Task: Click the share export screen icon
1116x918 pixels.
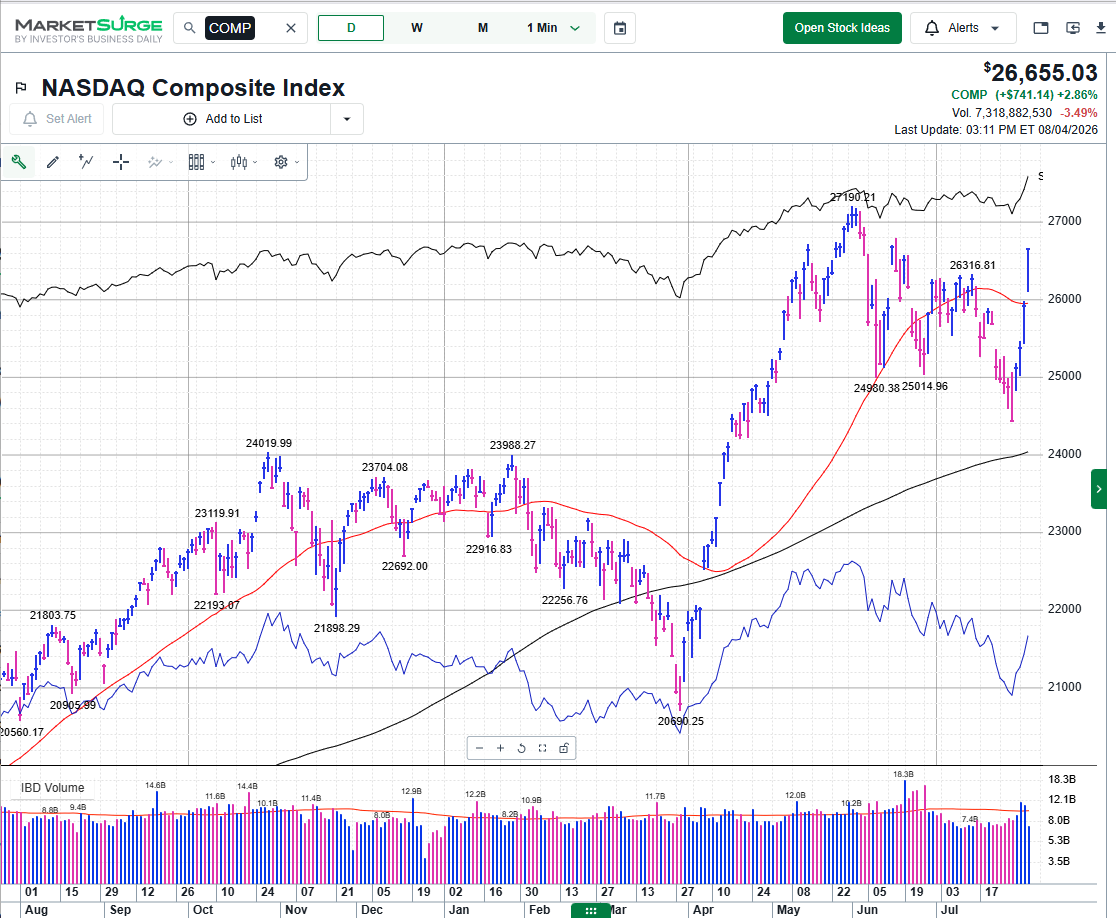Action: click(x=1073, y=28)
